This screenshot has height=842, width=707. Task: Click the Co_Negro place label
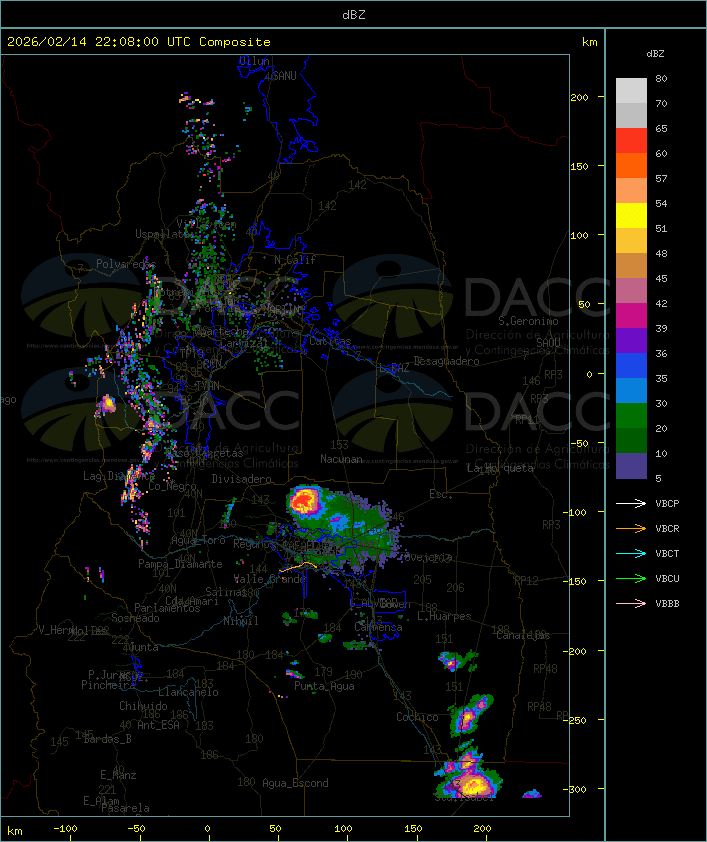172,486
